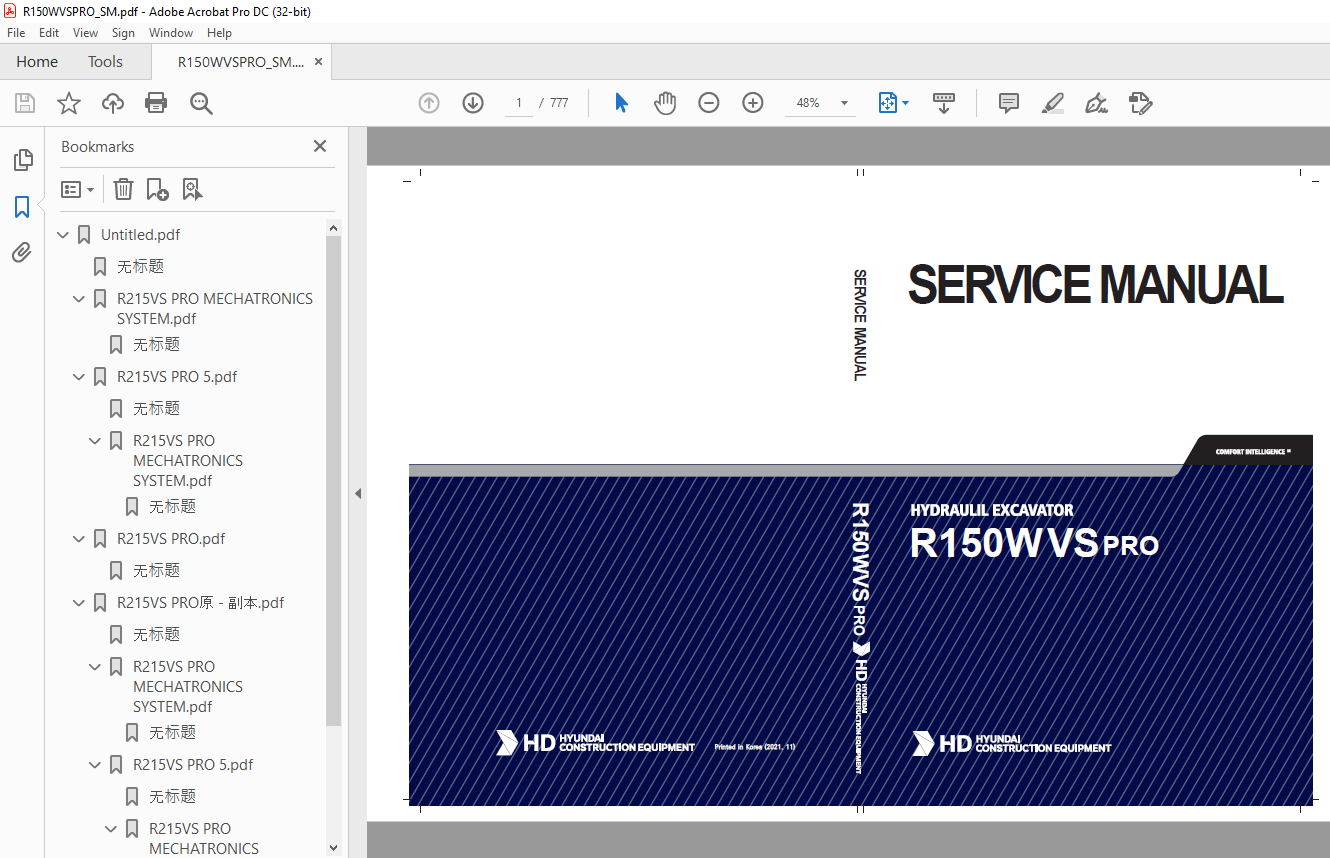The height and width of the screenshot is (858, 1330).
Task: Open the bookmarks options menu dropdown
Action: coord(77,189)
